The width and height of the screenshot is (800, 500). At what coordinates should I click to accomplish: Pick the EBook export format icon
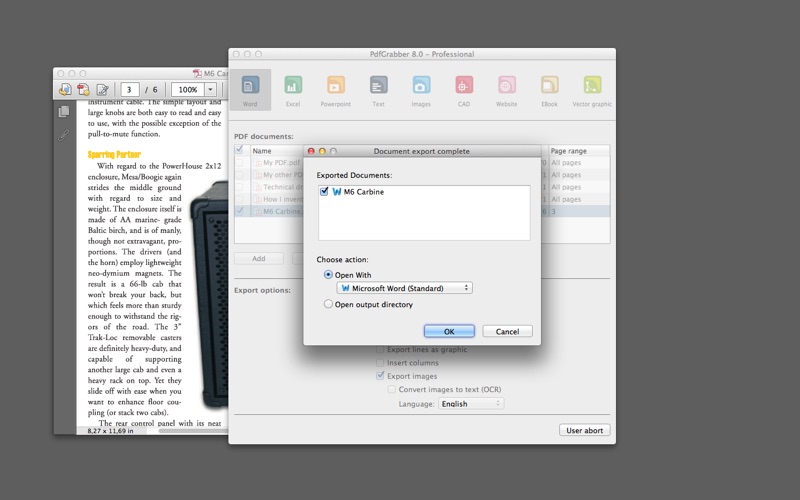(x=549, y=85)
